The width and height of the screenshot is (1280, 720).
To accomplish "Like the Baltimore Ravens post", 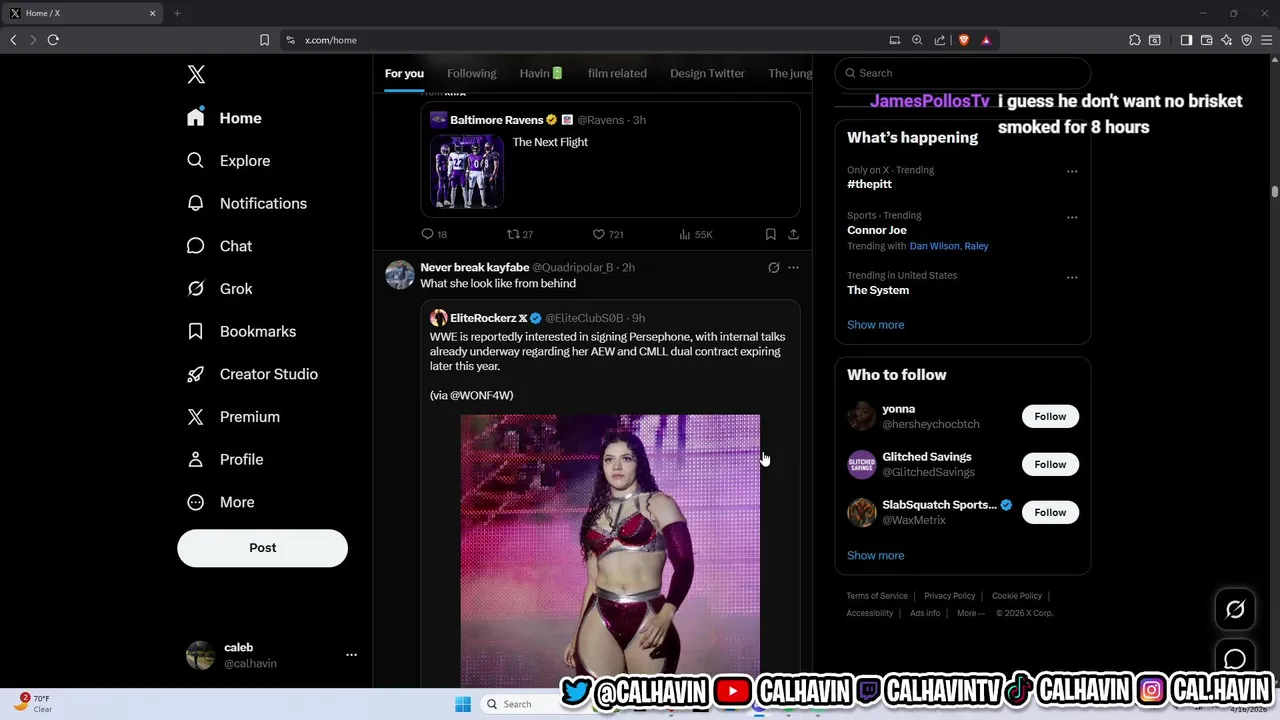I will click(608, 234).
